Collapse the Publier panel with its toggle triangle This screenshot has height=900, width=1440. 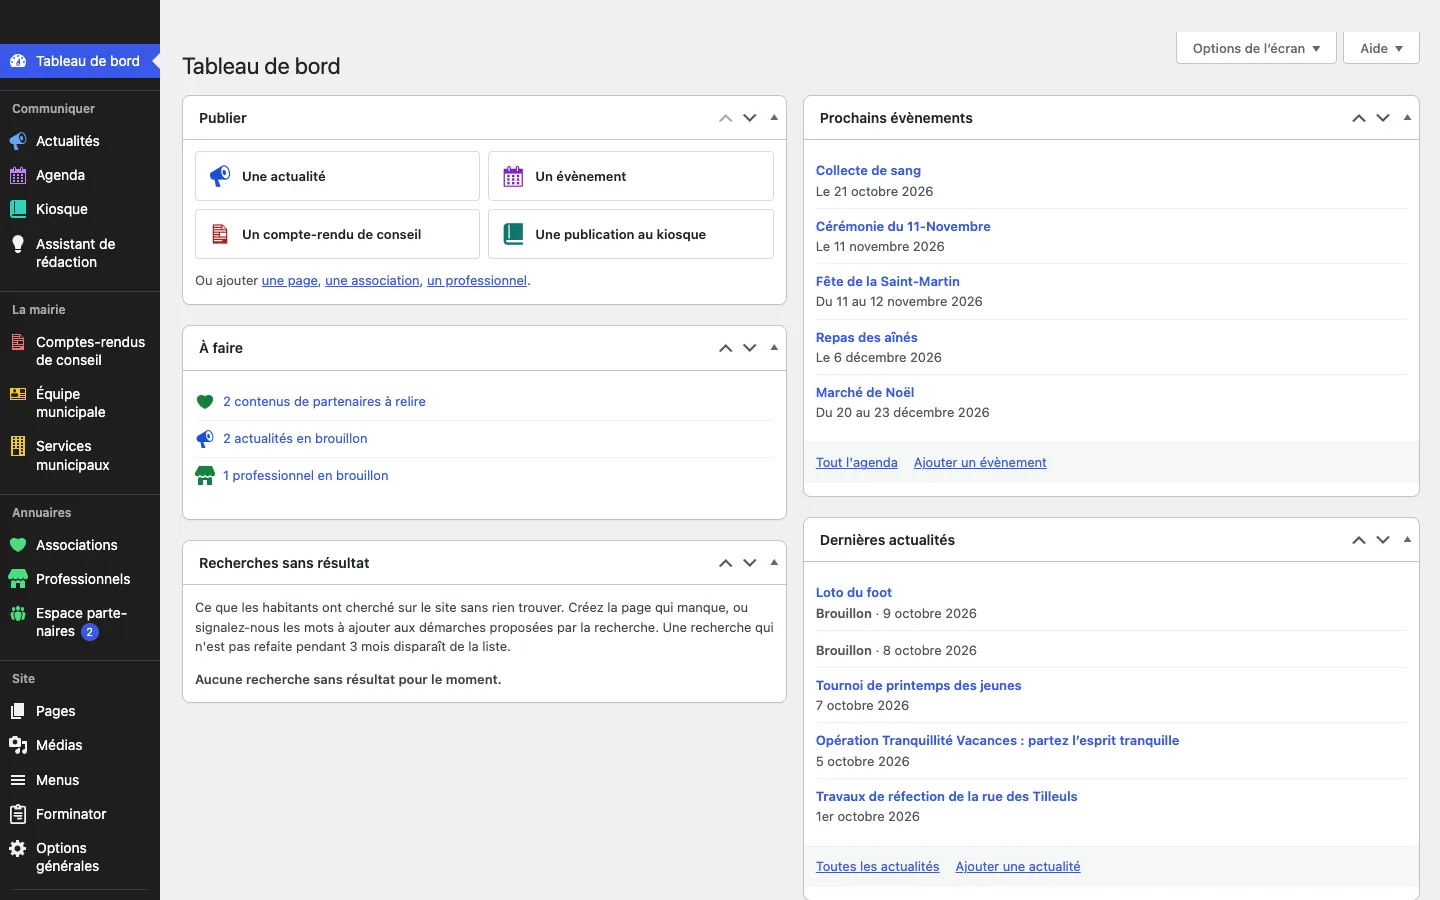pos(774,118)
